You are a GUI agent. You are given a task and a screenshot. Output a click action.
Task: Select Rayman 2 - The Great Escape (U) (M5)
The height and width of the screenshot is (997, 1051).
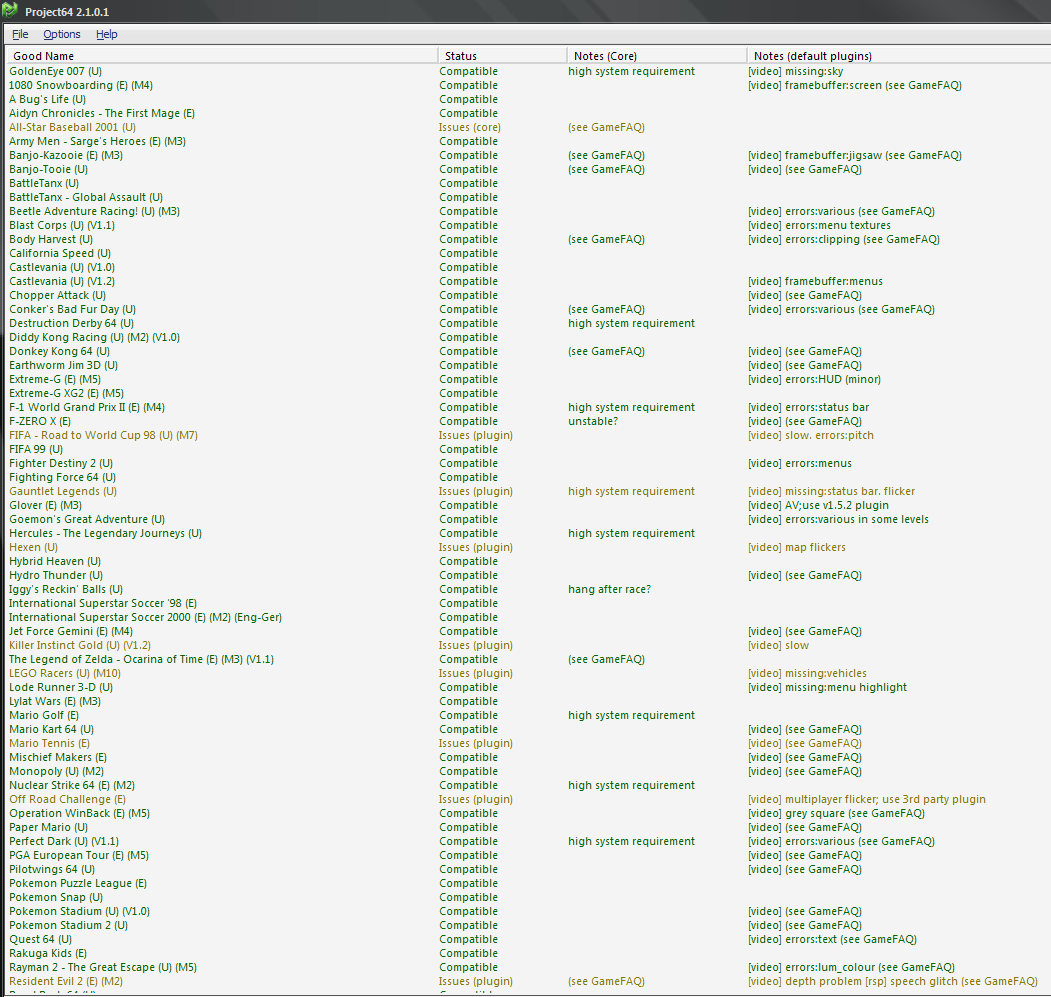(x=103, y=967)
